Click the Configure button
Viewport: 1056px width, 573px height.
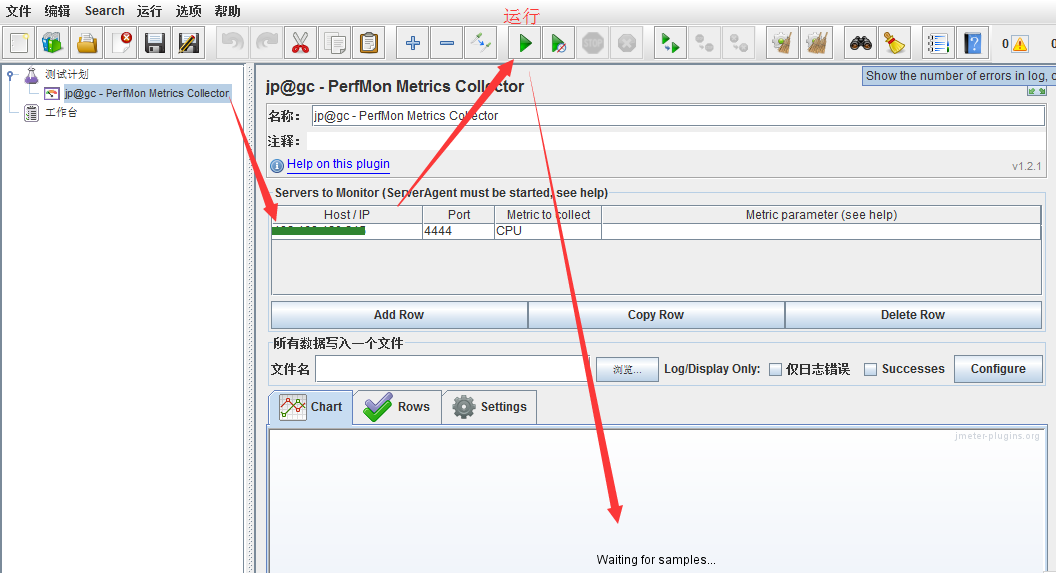tap(998, 369)
